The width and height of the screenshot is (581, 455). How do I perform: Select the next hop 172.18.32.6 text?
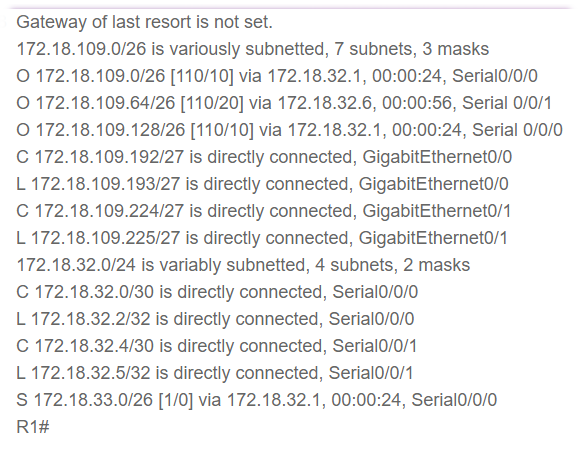325,103
